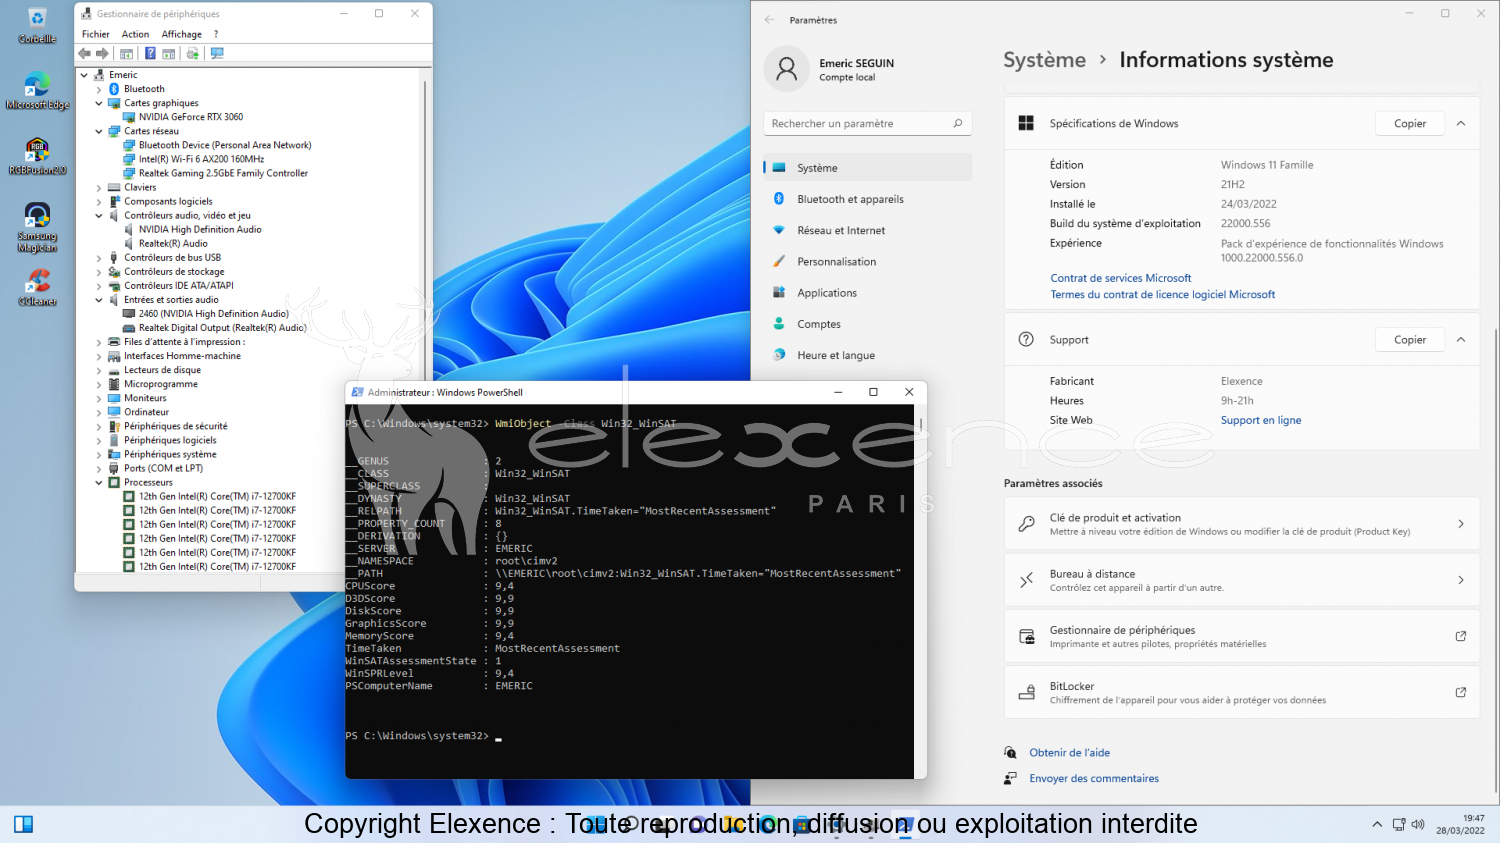Select Realtek(R) Audio device
The image size is (1500, 843).
click(173, 243)
